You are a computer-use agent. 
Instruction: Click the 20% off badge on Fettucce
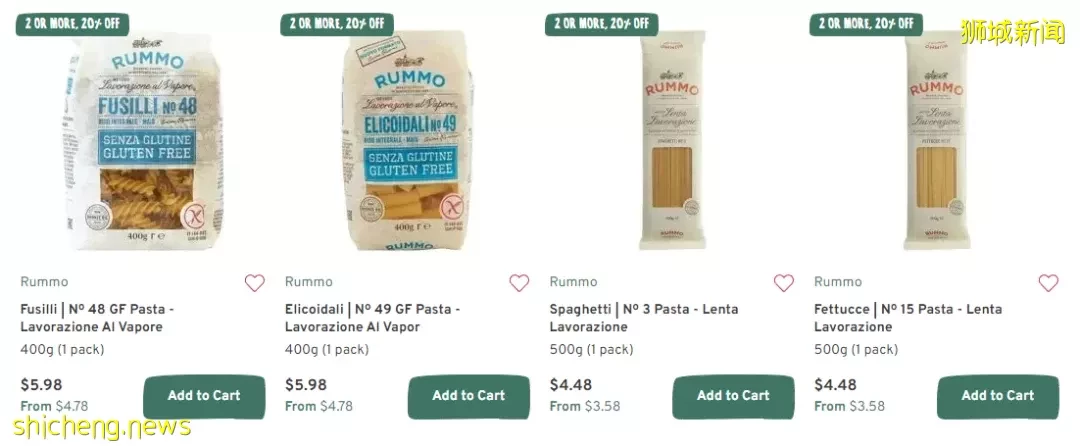[866, 23]
